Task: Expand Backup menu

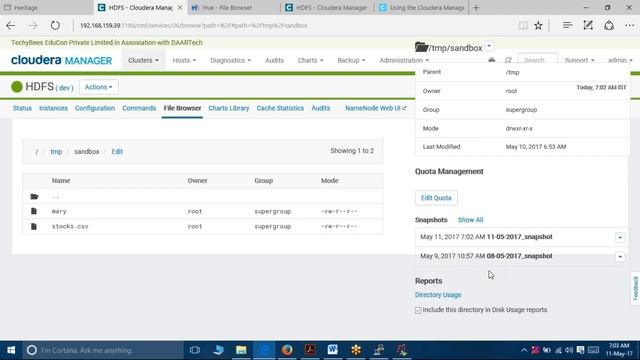Action: (351, 60)
